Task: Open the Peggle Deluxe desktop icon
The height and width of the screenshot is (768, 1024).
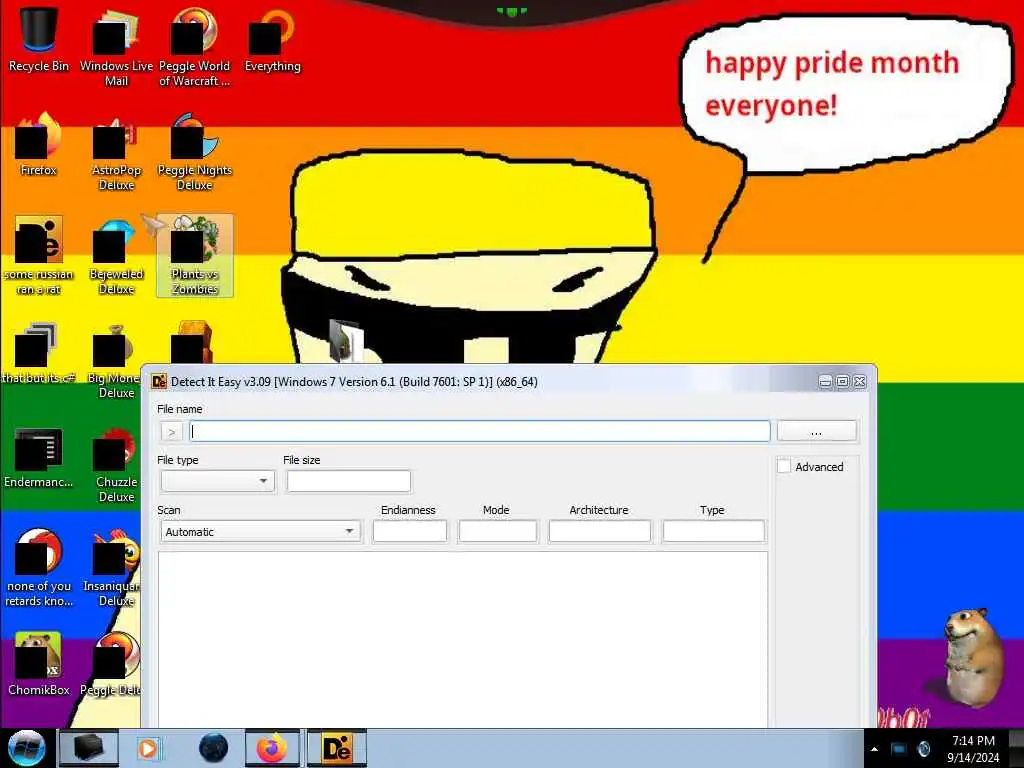Action: [x=111, y=664]
